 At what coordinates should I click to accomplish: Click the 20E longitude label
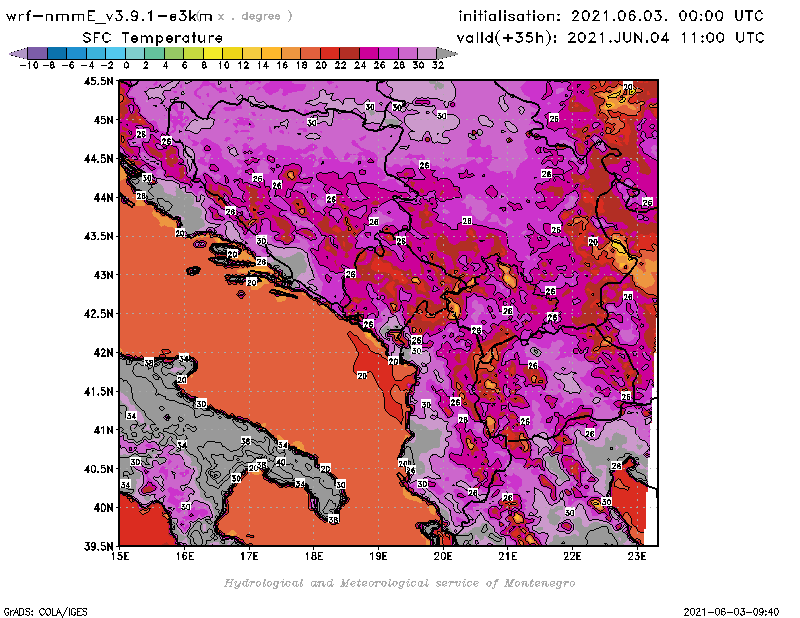pos(443,556)
